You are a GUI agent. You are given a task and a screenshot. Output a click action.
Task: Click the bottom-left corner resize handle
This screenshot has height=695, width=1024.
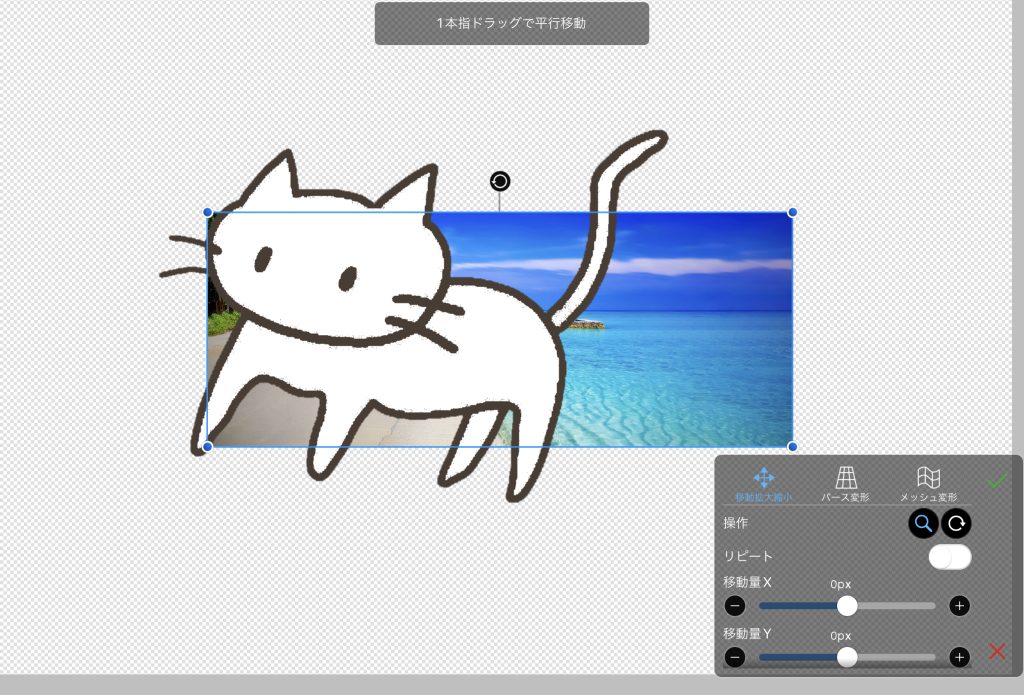[x=208, y=446]
